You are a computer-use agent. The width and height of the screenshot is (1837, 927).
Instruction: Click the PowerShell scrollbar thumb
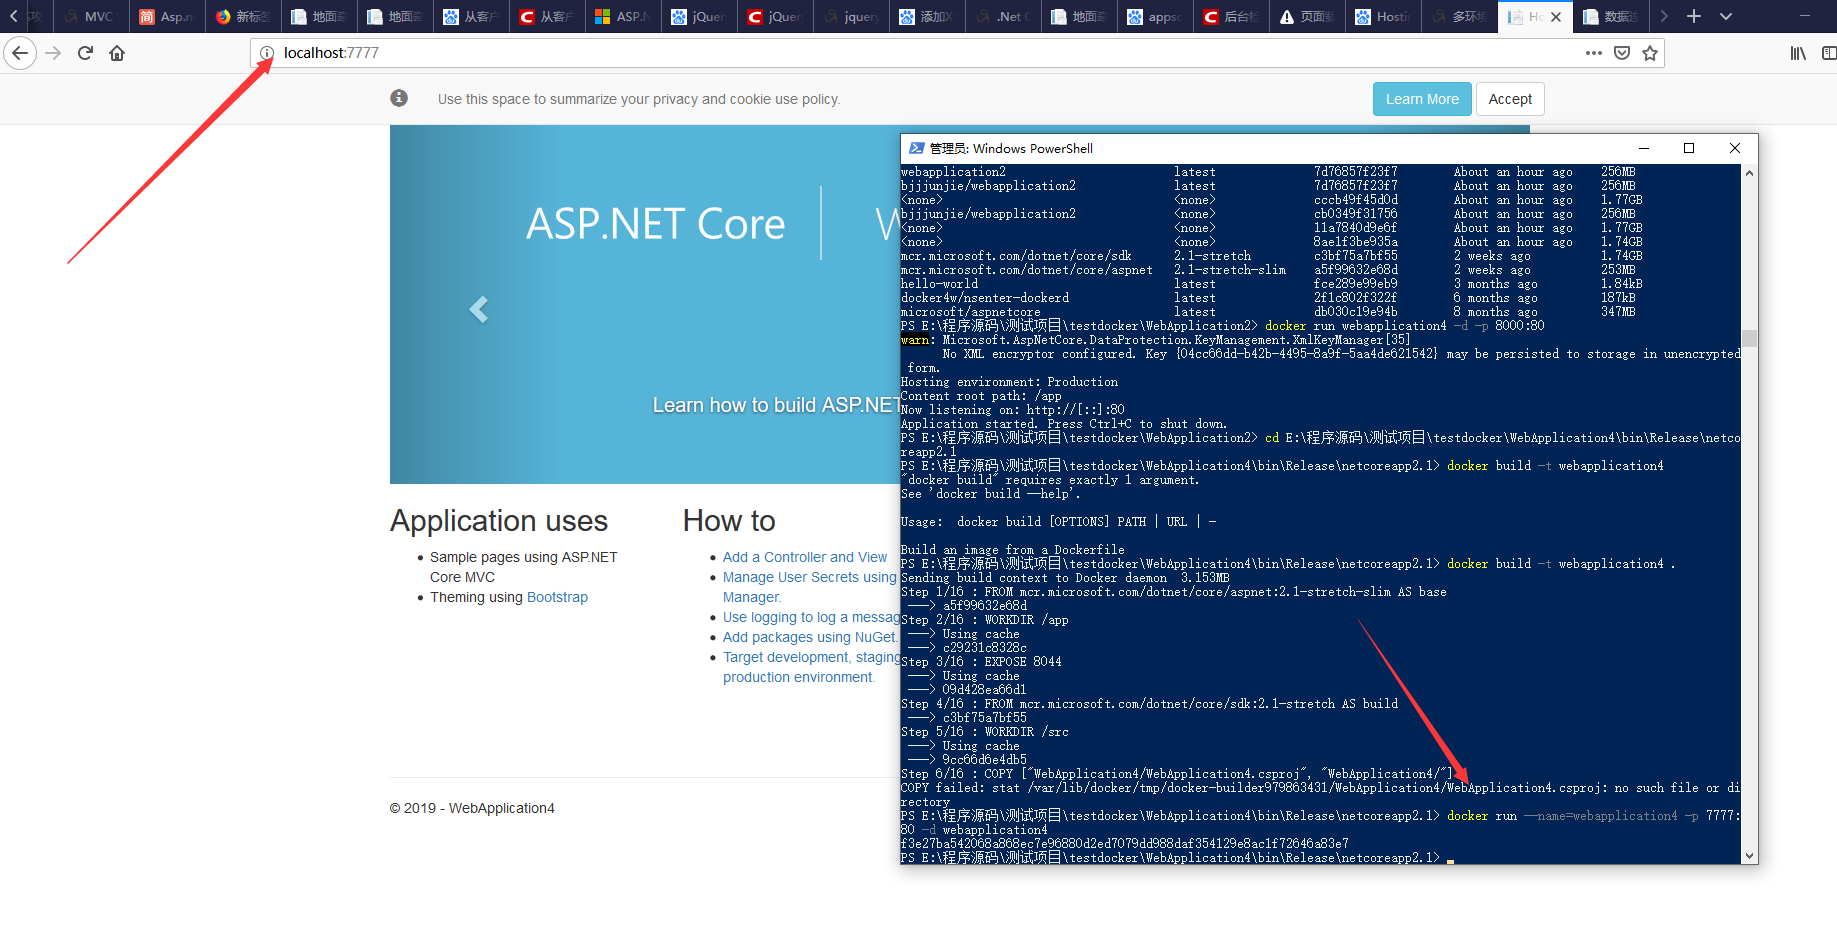(1749, 338)
